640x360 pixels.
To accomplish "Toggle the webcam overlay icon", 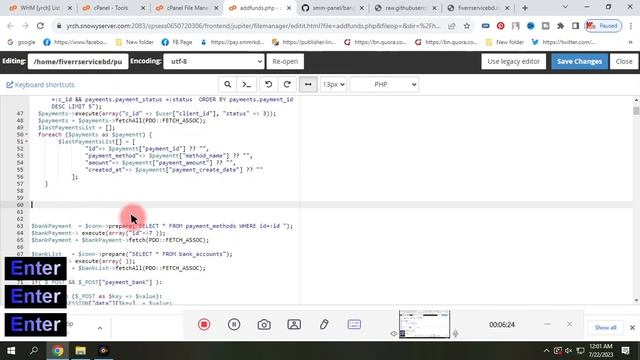I will 294,324.
